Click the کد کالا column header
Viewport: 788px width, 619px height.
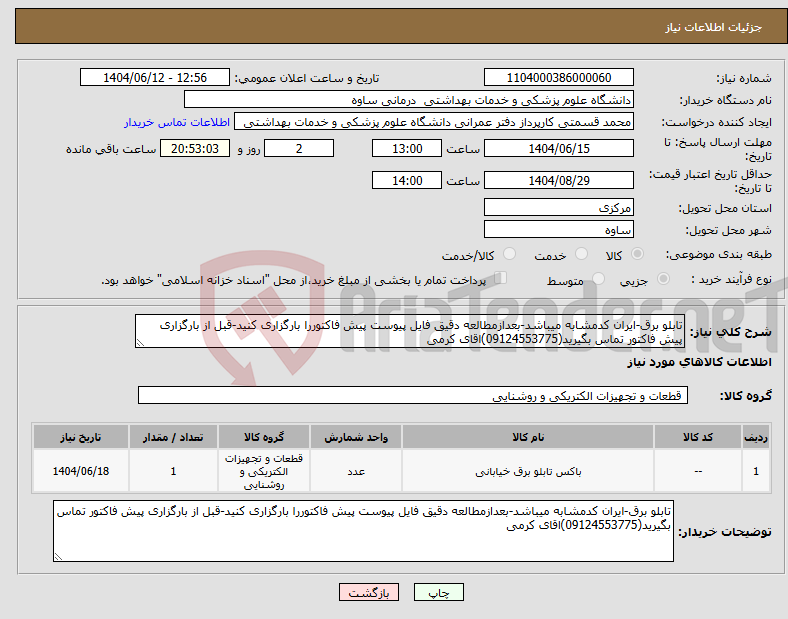pyautogui.click(x=698, y=437)
